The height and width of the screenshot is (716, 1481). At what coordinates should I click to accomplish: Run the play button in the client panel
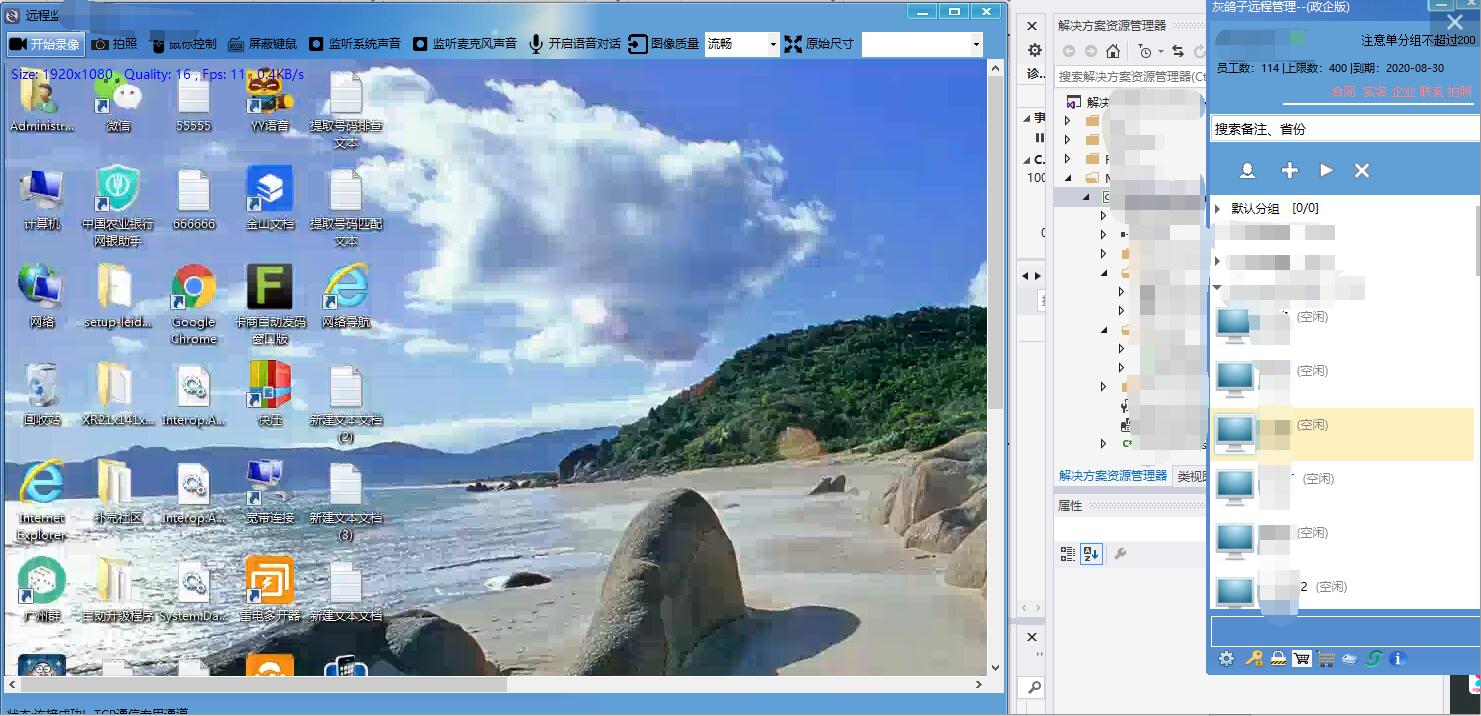pos(1325,170)
